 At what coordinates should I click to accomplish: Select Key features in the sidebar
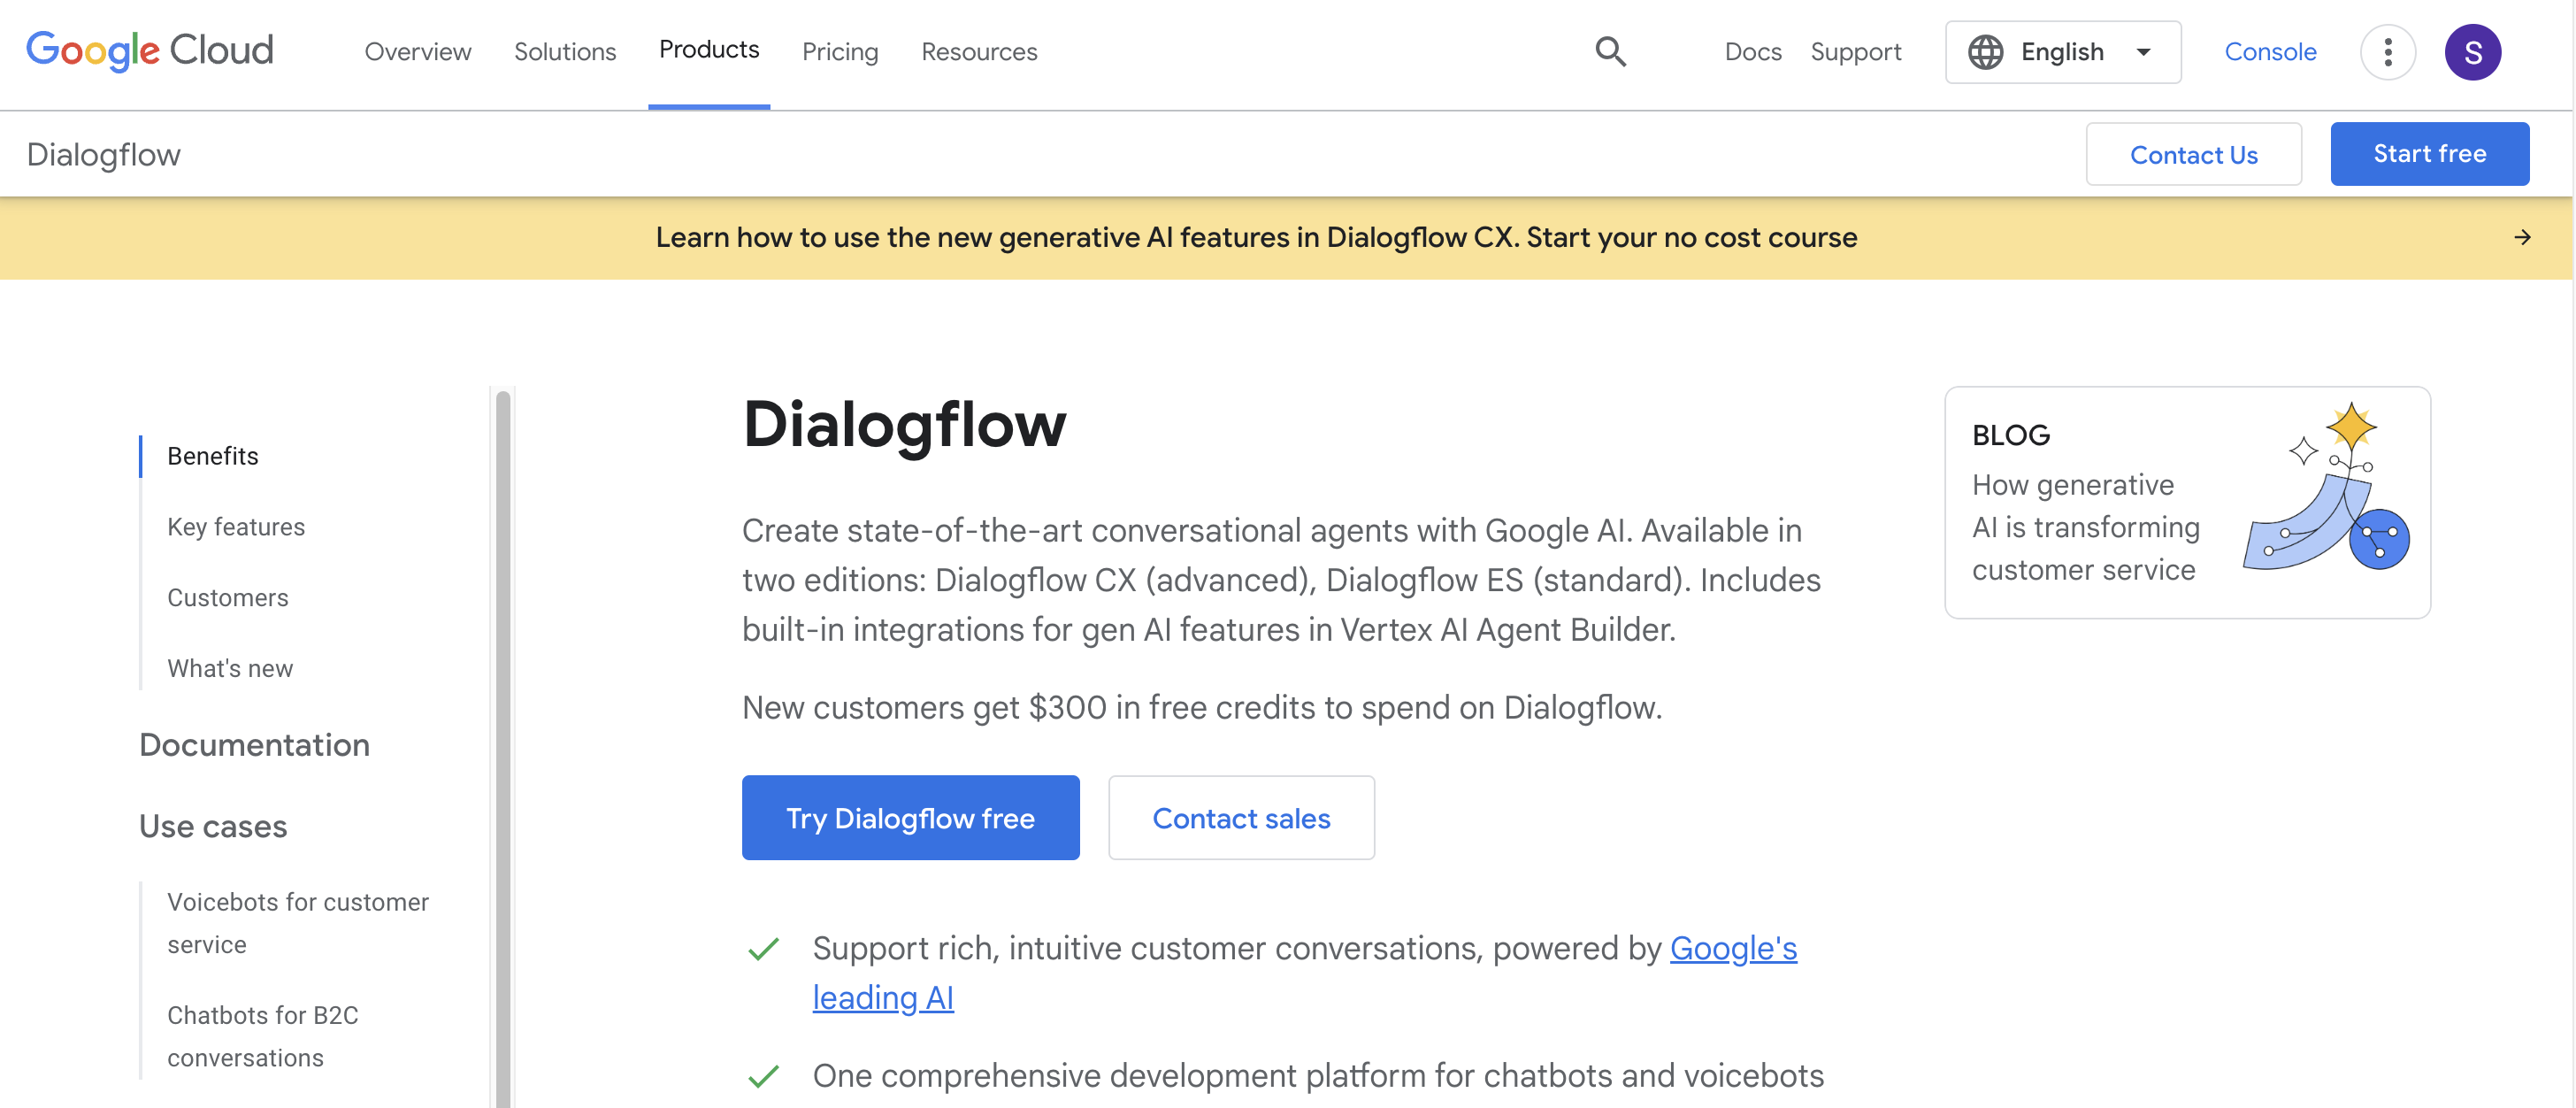pyautogui.click(x=235, y=526)
